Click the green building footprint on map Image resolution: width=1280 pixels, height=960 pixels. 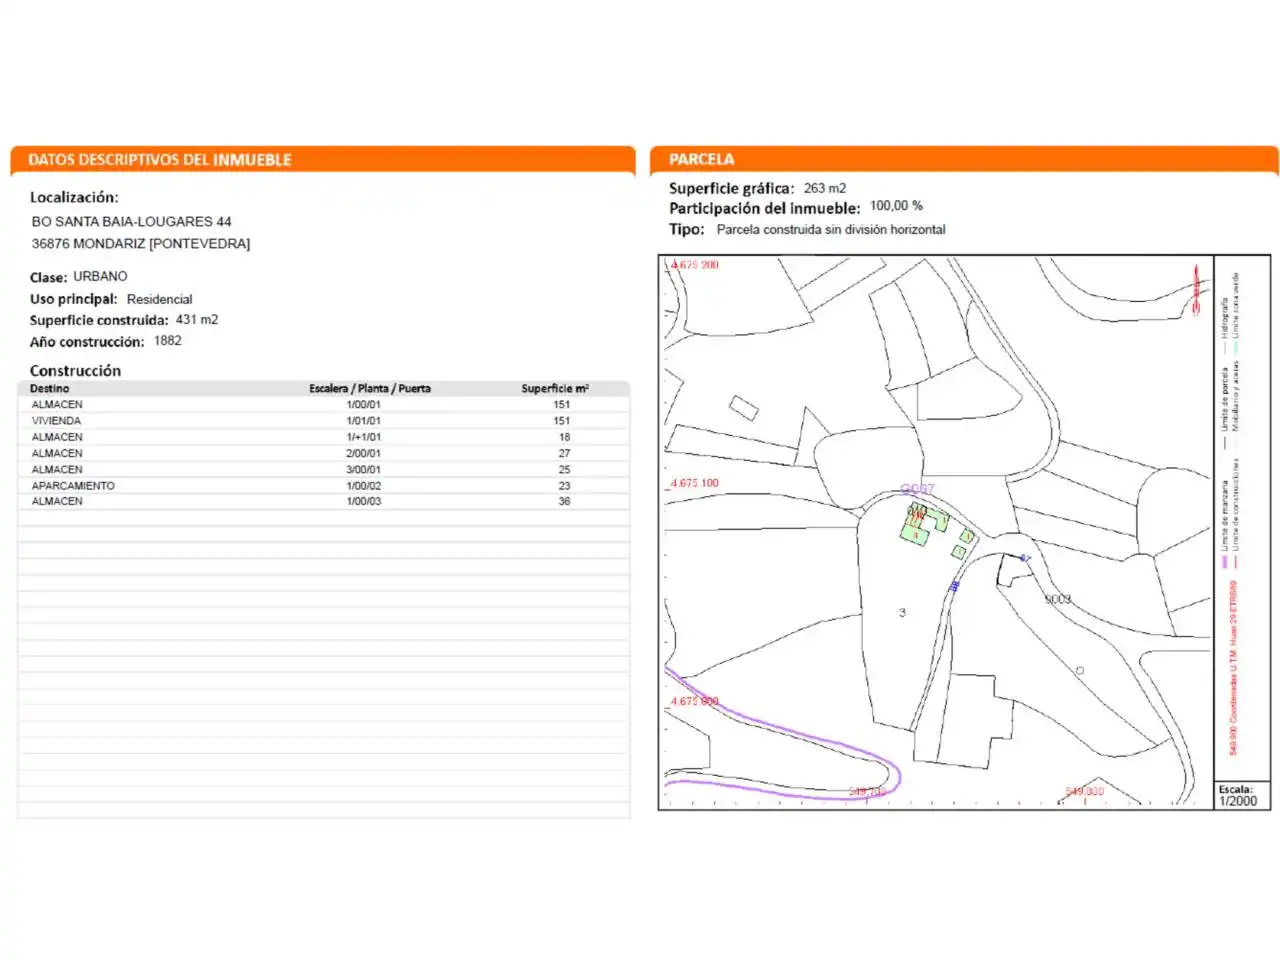(x=926, y=524)
